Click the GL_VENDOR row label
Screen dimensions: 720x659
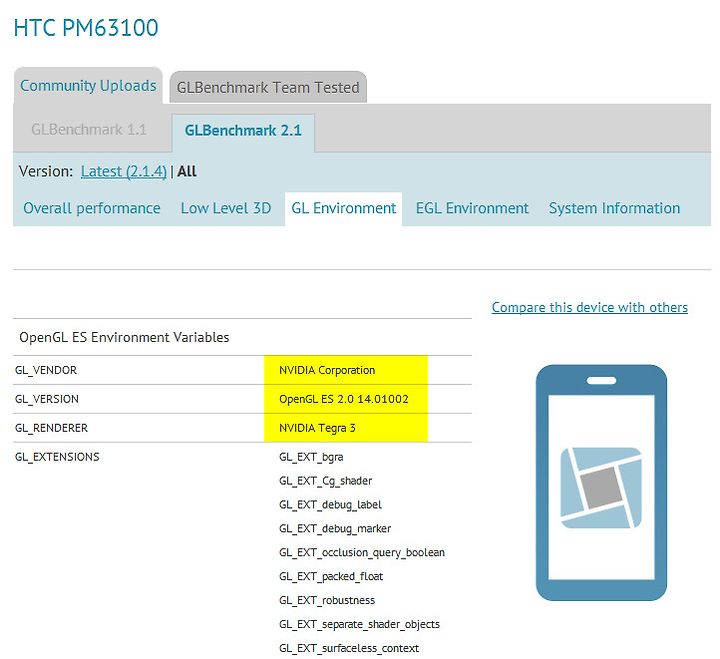46,370
